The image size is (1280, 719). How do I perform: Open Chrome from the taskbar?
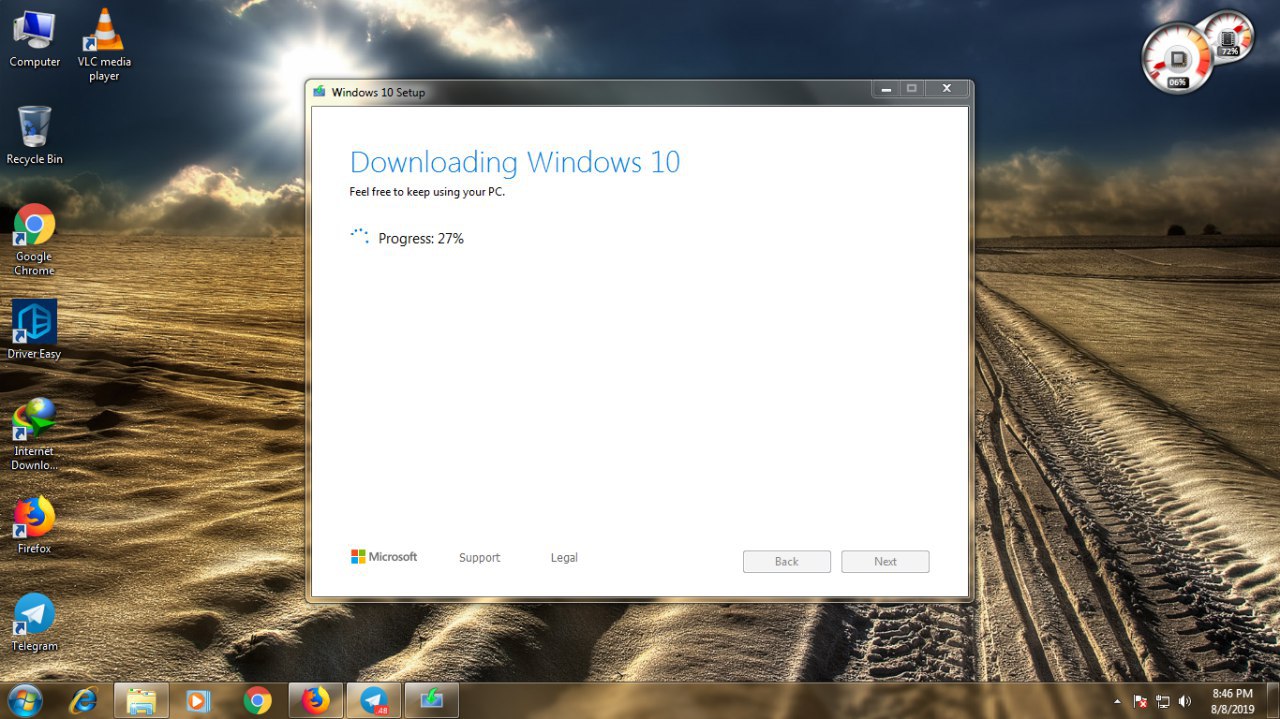(x=257, y=700)
